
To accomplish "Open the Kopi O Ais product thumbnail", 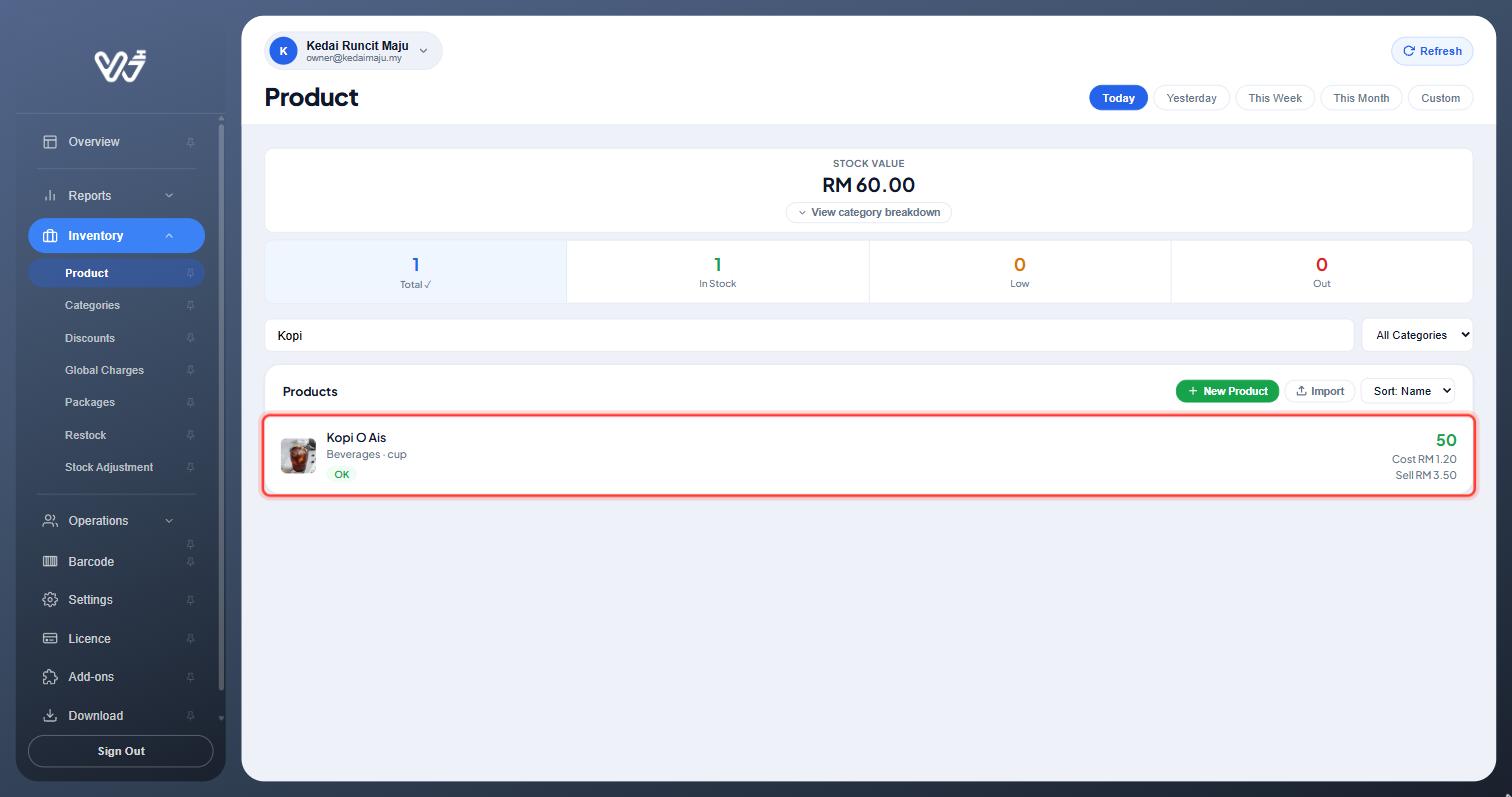I will [298, 455].
